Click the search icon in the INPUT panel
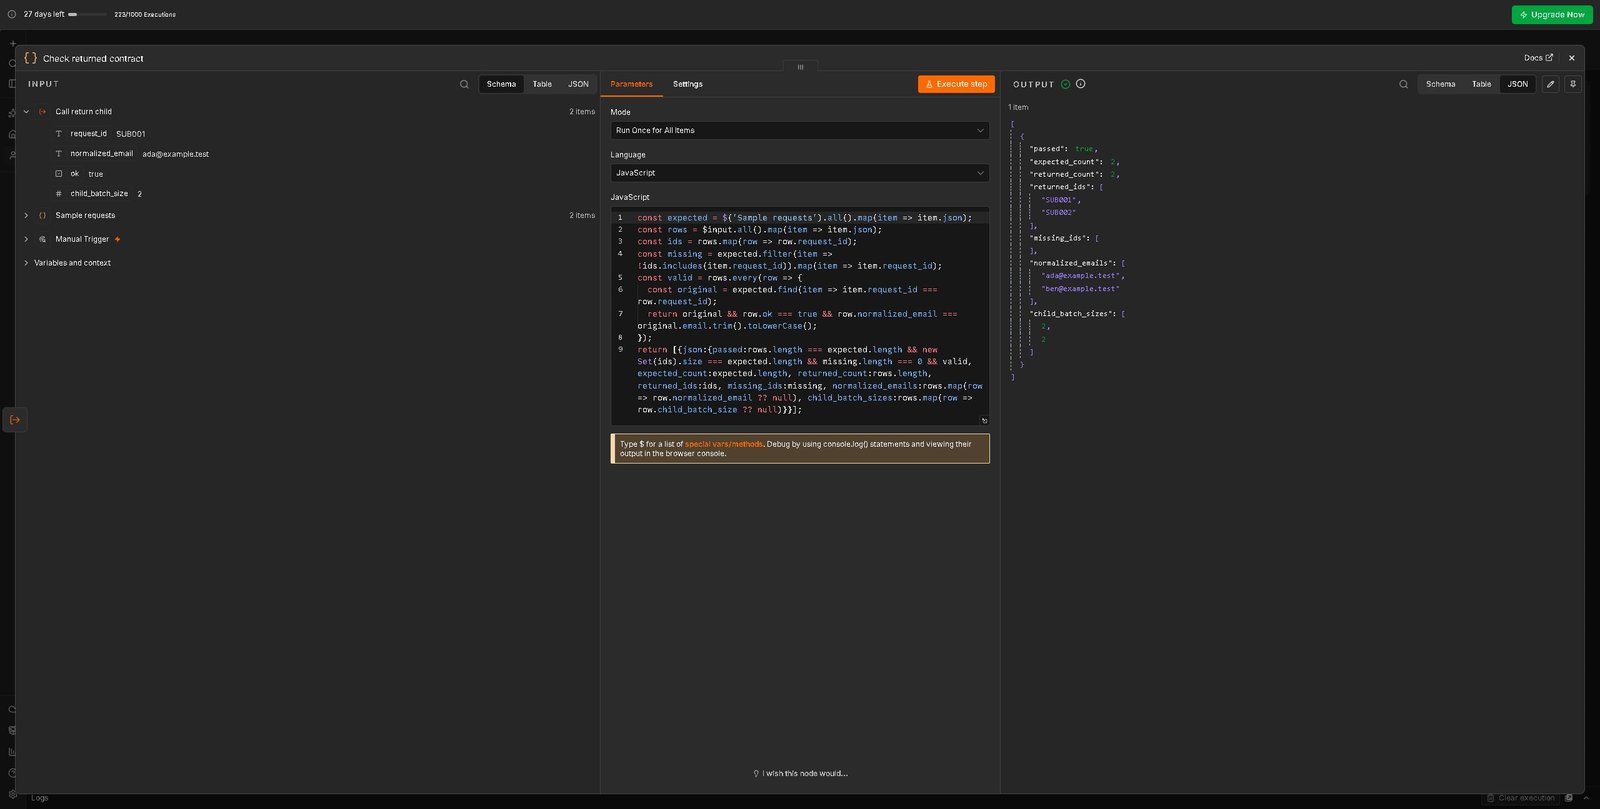Image resolution: width=1600 pixels, height=809 pixels. (x=464, y=84)
